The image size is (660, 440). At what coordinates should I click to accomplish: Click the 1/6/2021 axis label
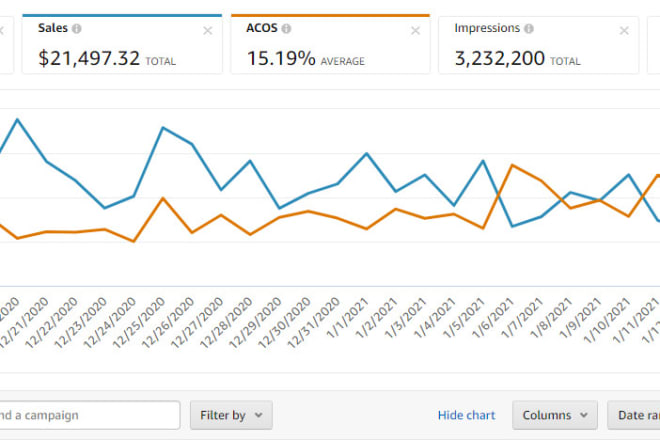tap(492, 319)
